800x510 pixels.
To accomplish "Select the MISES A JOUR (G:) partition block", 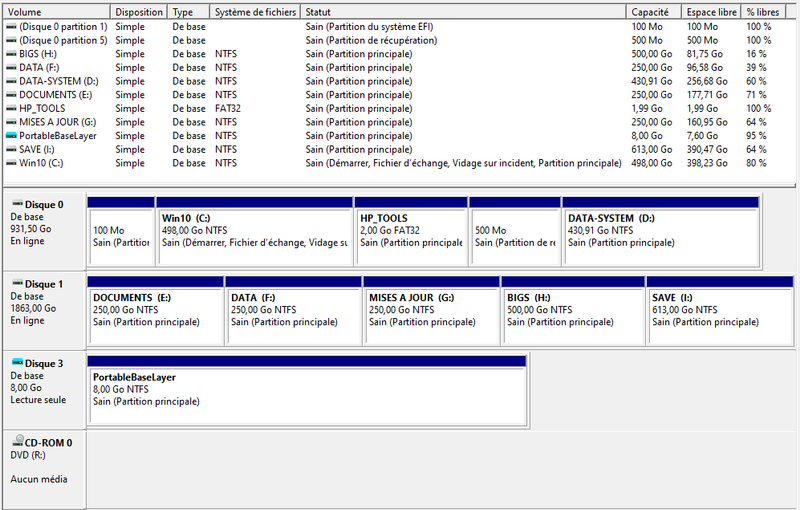I will click(x=430, y=310).
